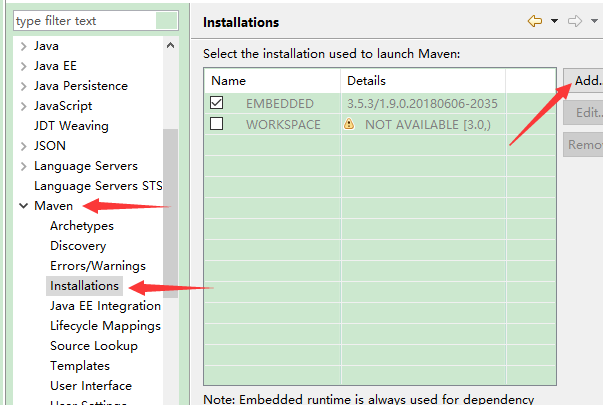Open Java EE Integration page
This screenshot has width=603, height=405.
(105, 306)
